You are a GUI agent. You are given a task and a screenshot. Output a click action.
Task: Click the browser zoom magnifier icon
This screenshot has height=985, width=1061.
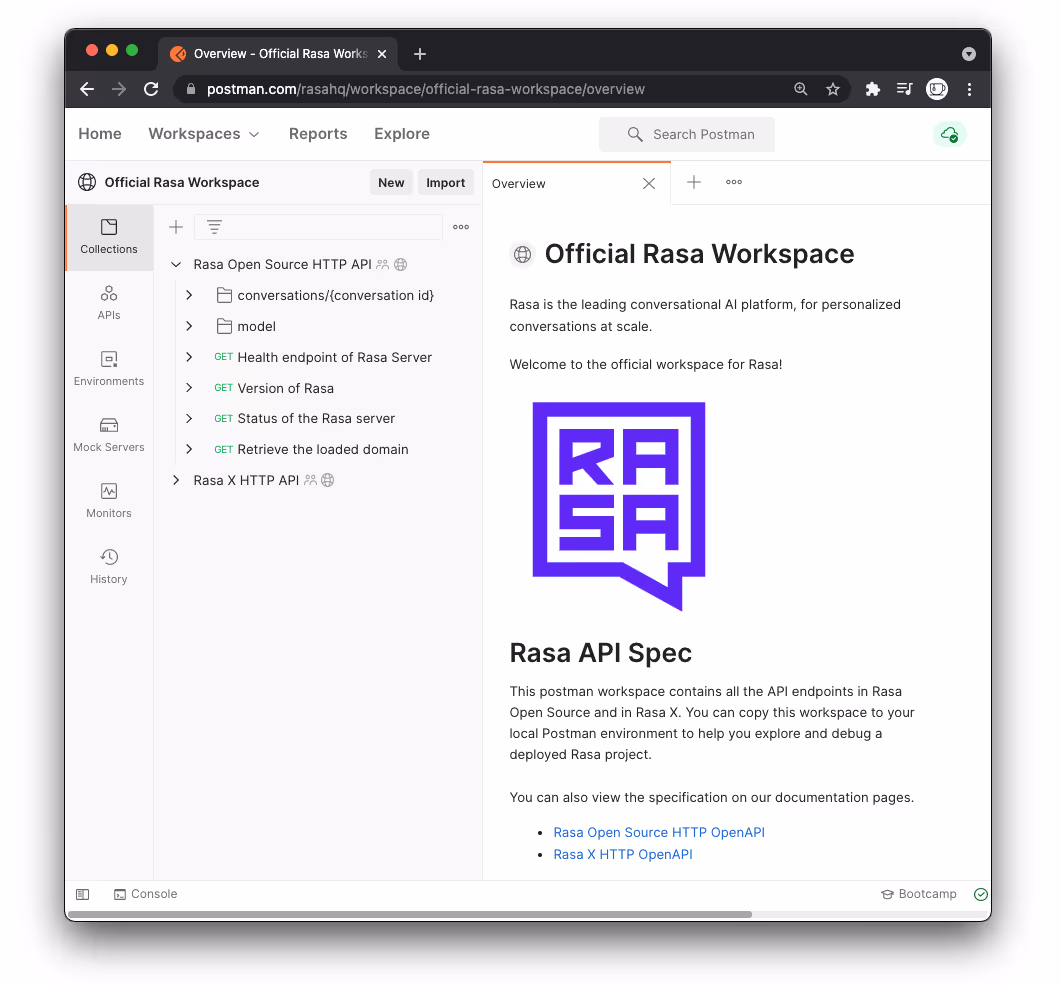point(800,89)
